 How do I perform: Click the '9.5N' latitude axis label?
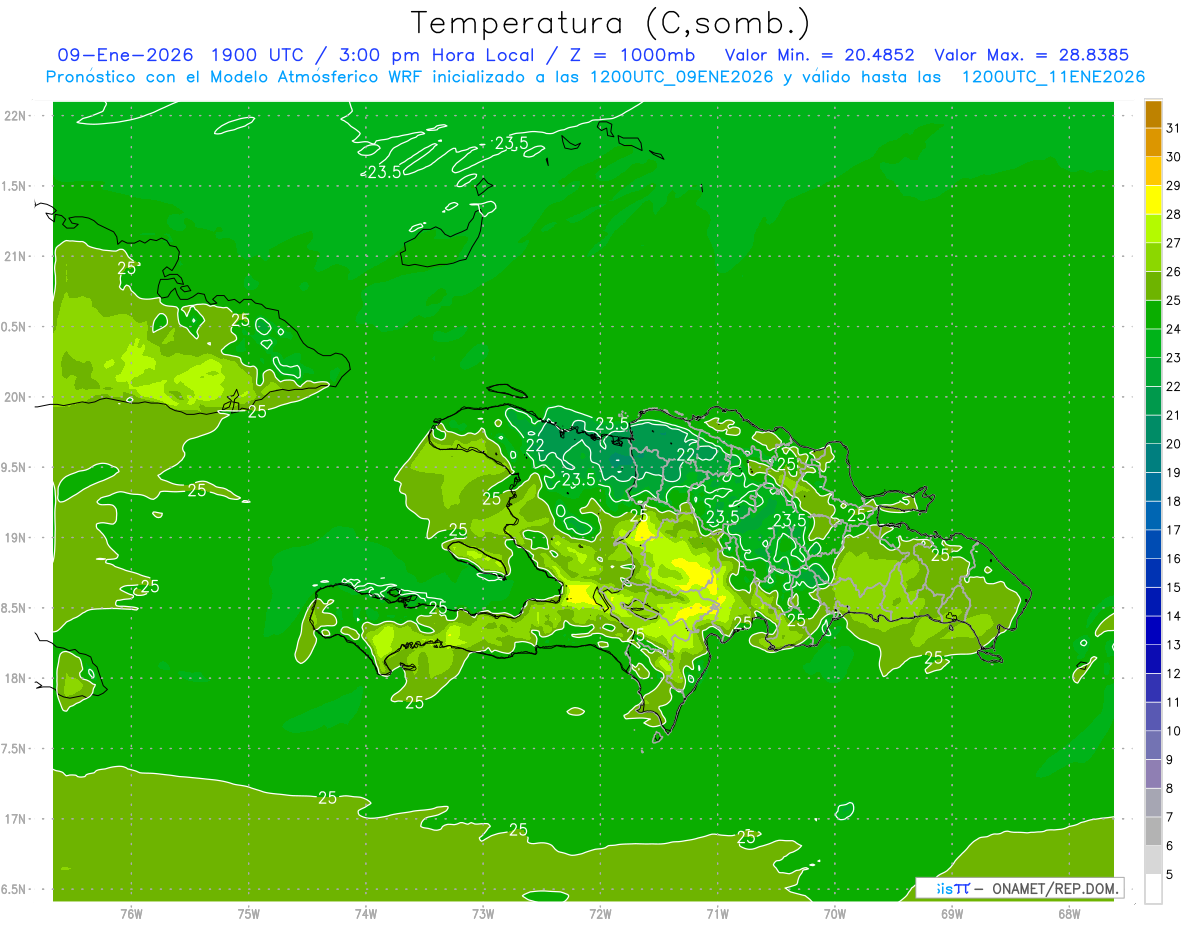point(15,468)
